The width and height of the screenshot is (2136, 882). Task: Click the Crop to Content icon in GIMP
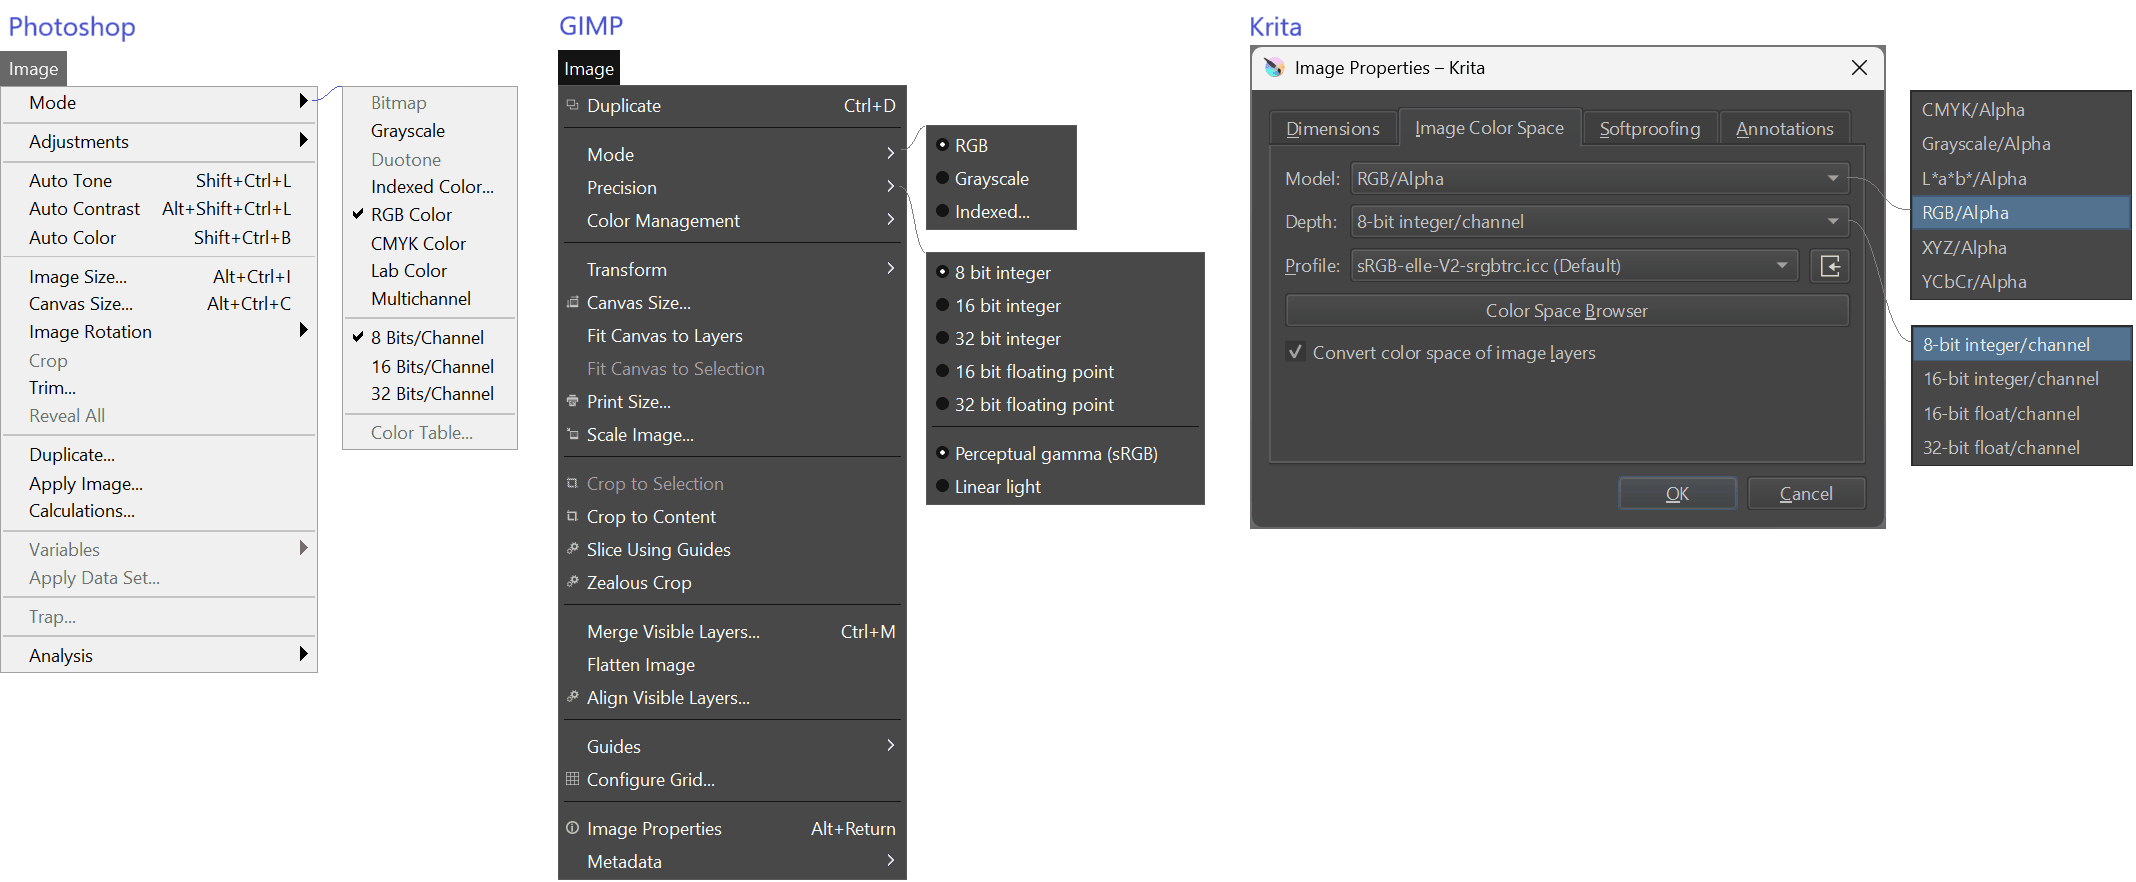(572, 516)
